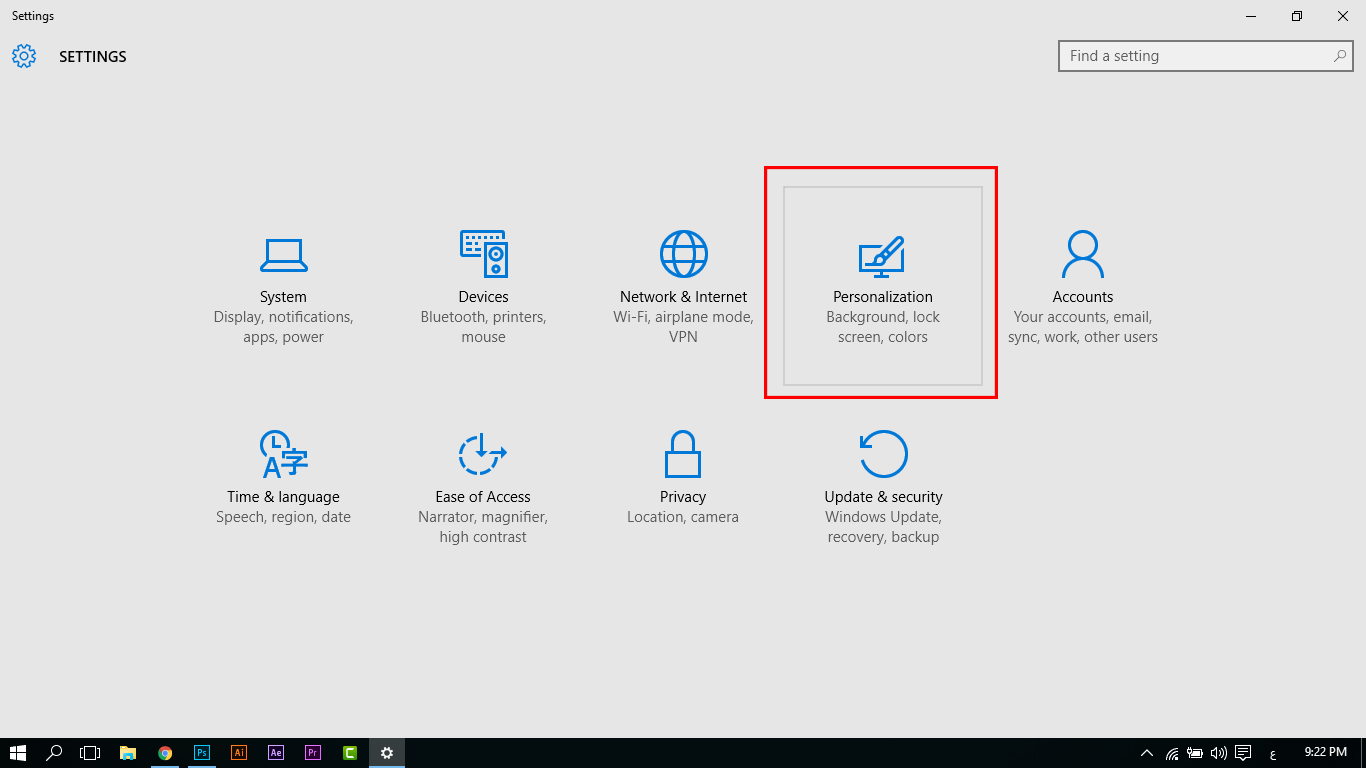The height and width of the screenshot is (768, 1366).
Task: Launch Illustrator from taskbar
Action: pos(239,753)
